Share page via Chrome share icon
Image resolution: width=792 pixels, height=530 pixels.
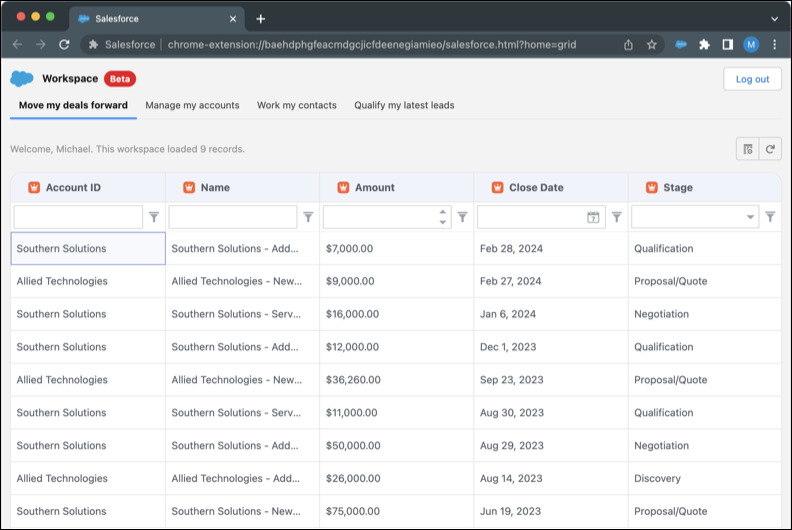click(x=628, y=44)
